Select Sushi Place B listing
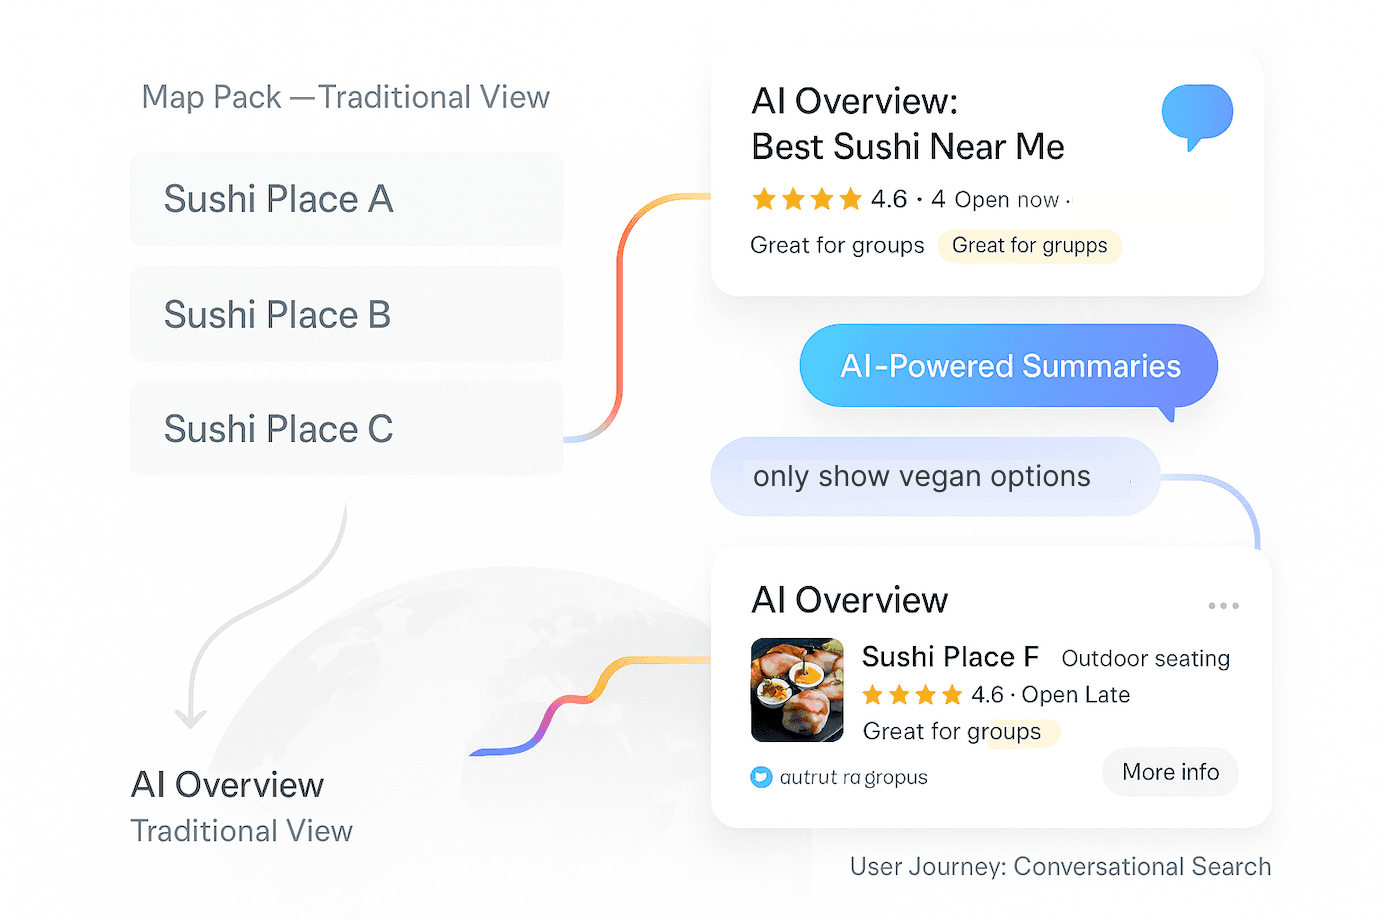1380x920 pixels. pos(346,314)
